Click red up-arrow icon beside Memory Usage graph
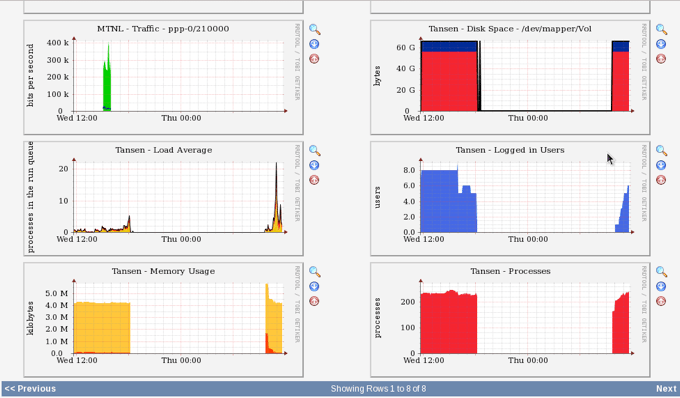 tap(314, 301)
